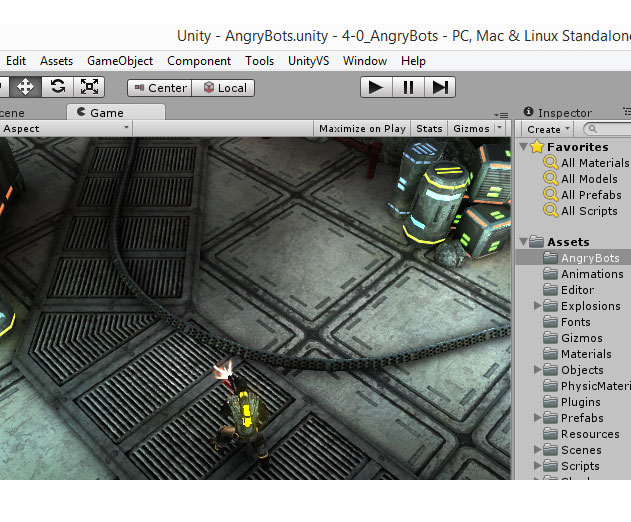Click the Favorites star icon
Viewport: 631px width, 522px height.
click(537, 146)
